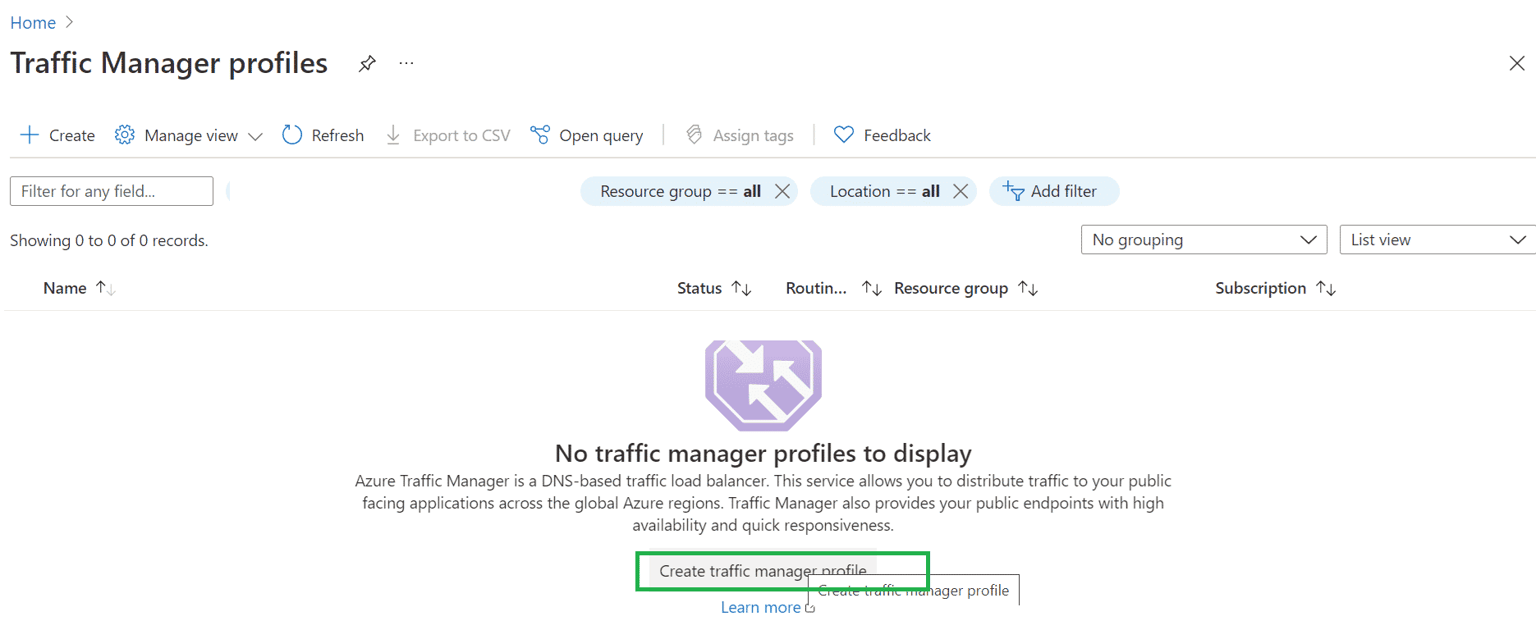Click Open query in the toolbar
The height and width of the screenshot is (639, 1536).
point(586,135)
